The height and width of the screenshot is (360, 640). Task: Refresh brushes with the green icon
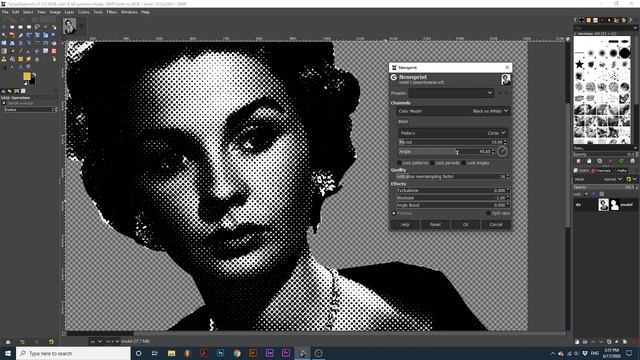click(x=621, y=161)
